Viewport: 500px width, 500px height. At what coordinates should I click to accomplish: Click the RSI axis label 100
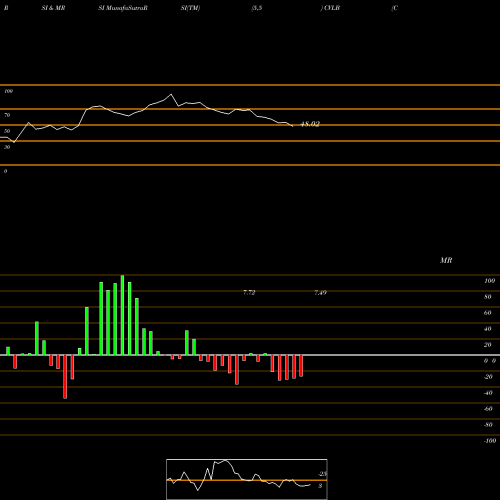[x=8, y=91]
